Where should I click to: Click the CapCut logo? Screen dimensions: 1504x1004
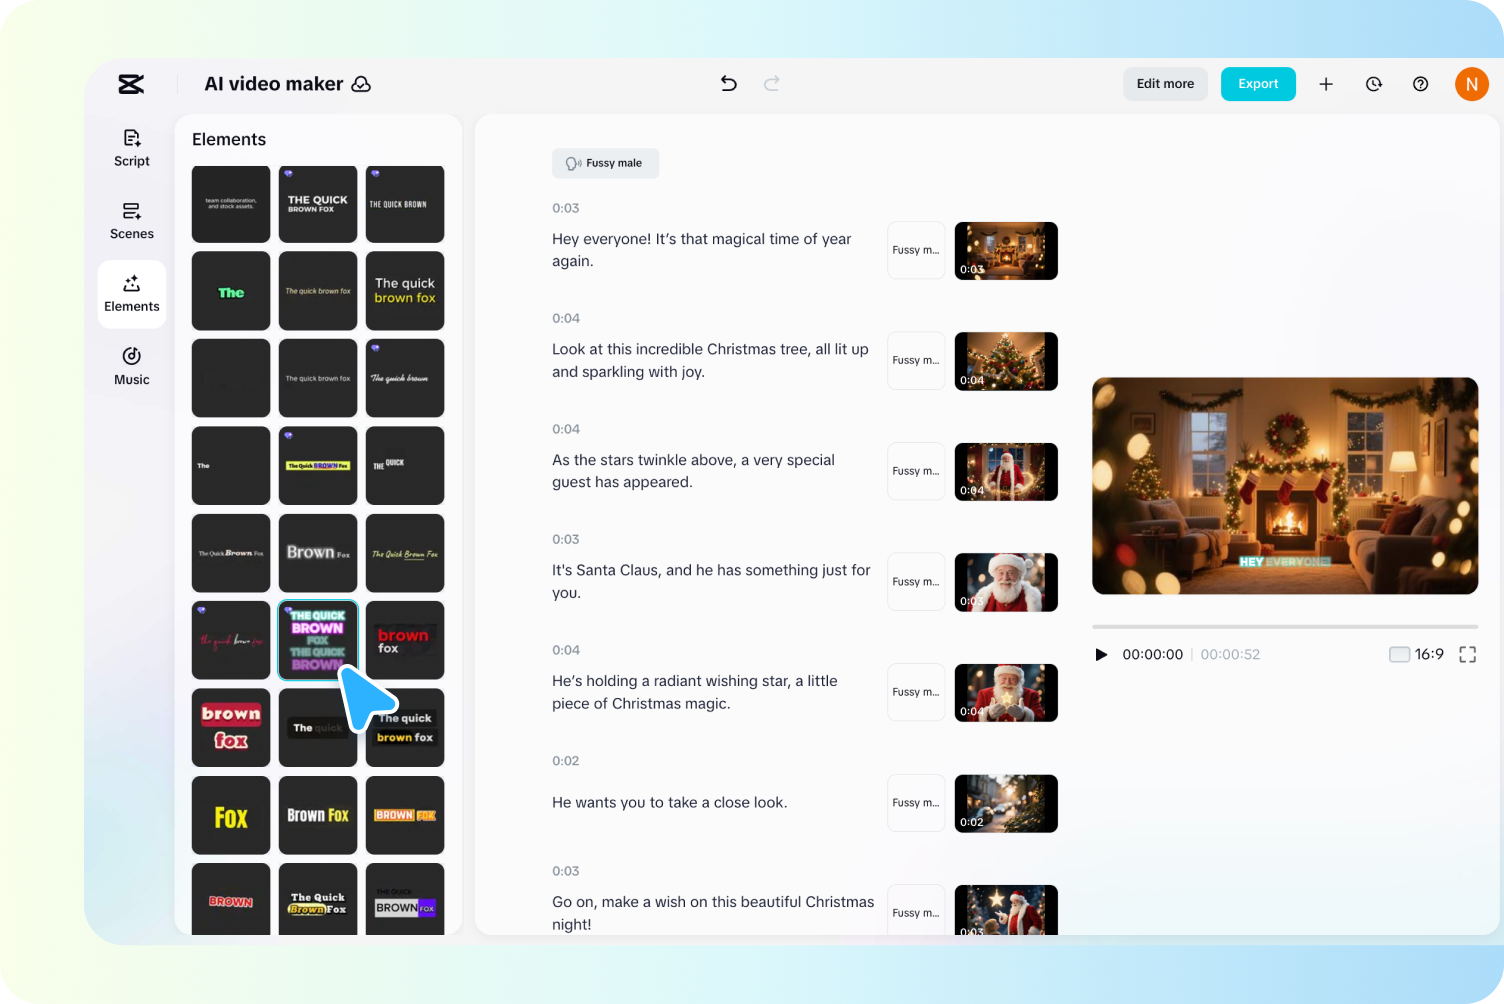tap(130, 84)
